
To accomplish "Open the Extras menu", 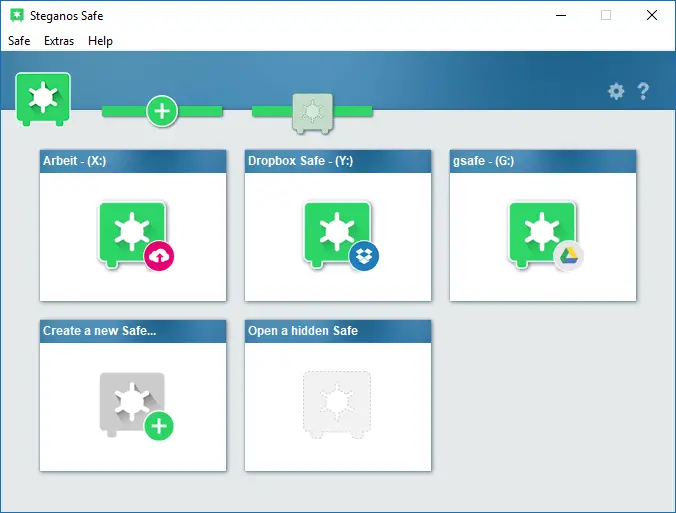I will pos(59,41).
